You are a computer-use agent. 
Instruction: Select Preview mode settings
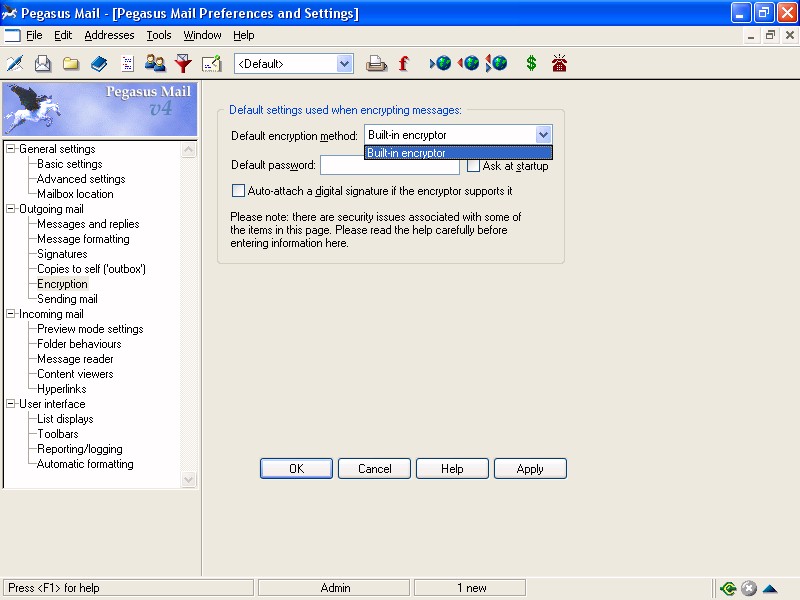pyautogui.click(x=90, y=329)
